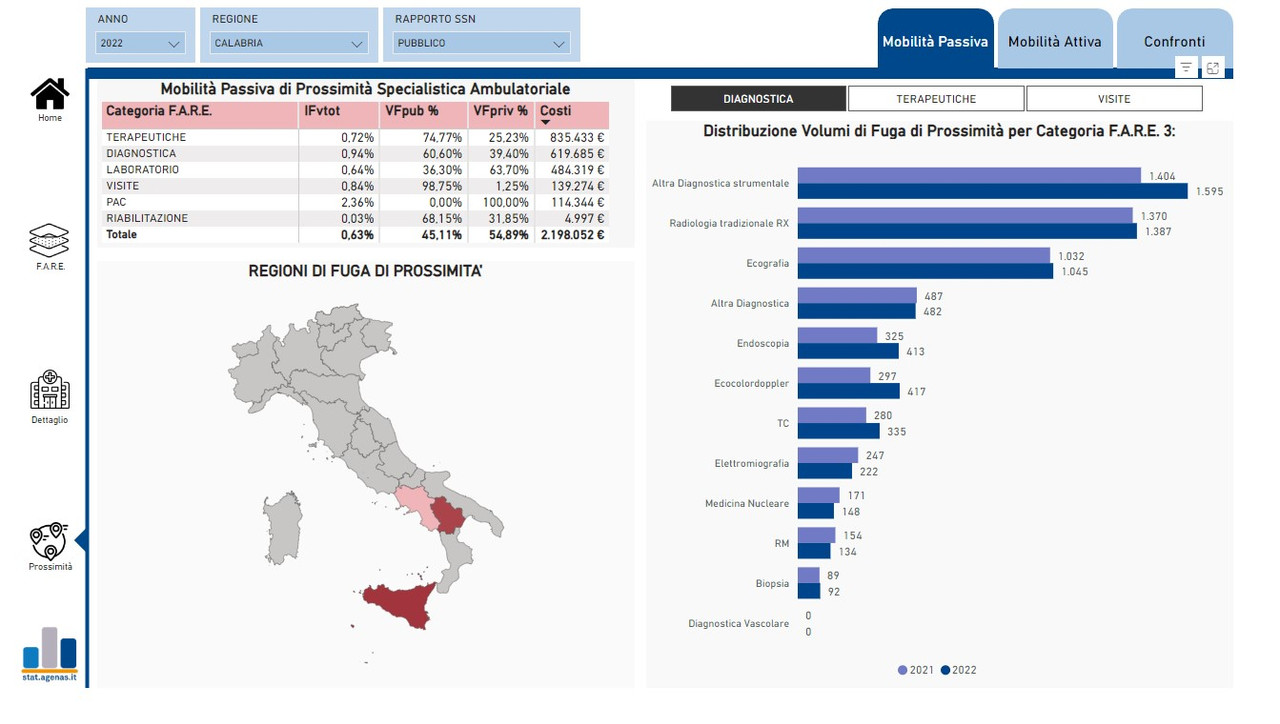This screenshot has height=724, width=1280.
Task: Click the Altra Diagnostica 2021 bar
Action: pos(857,296)
